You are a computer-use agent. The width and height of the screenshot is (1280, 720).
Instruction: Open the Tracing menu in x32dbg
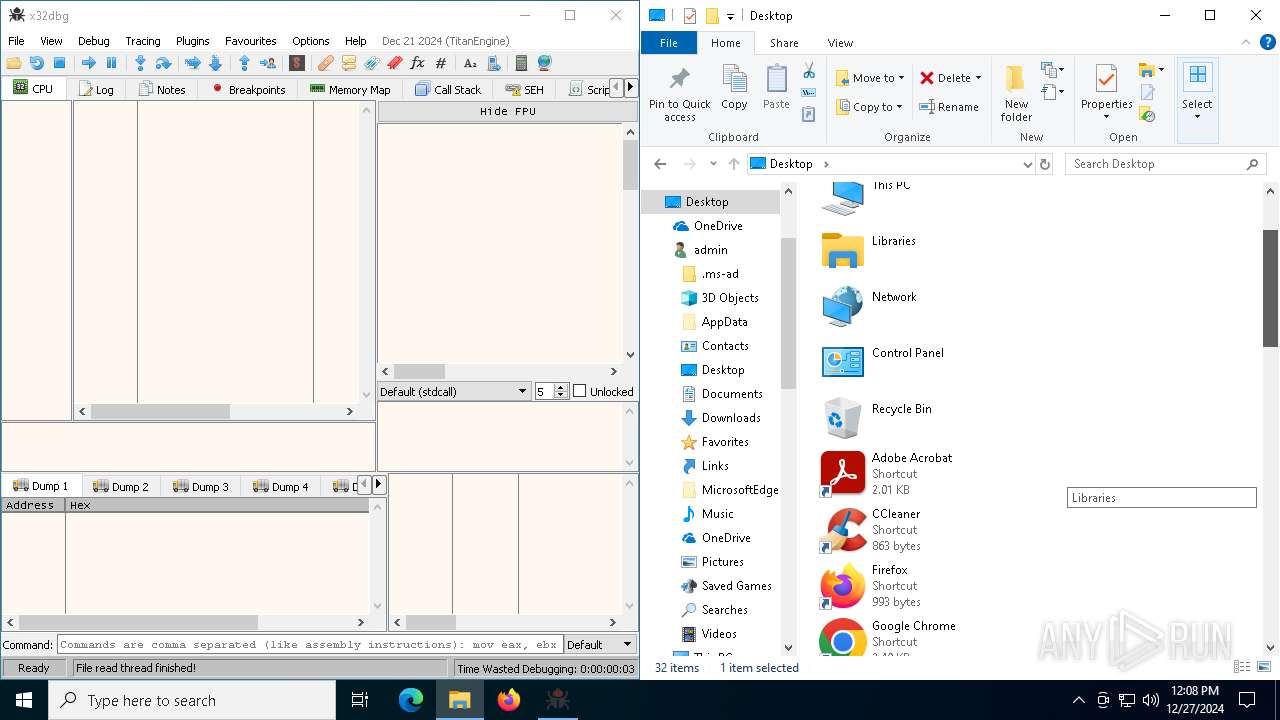point(143,41)
